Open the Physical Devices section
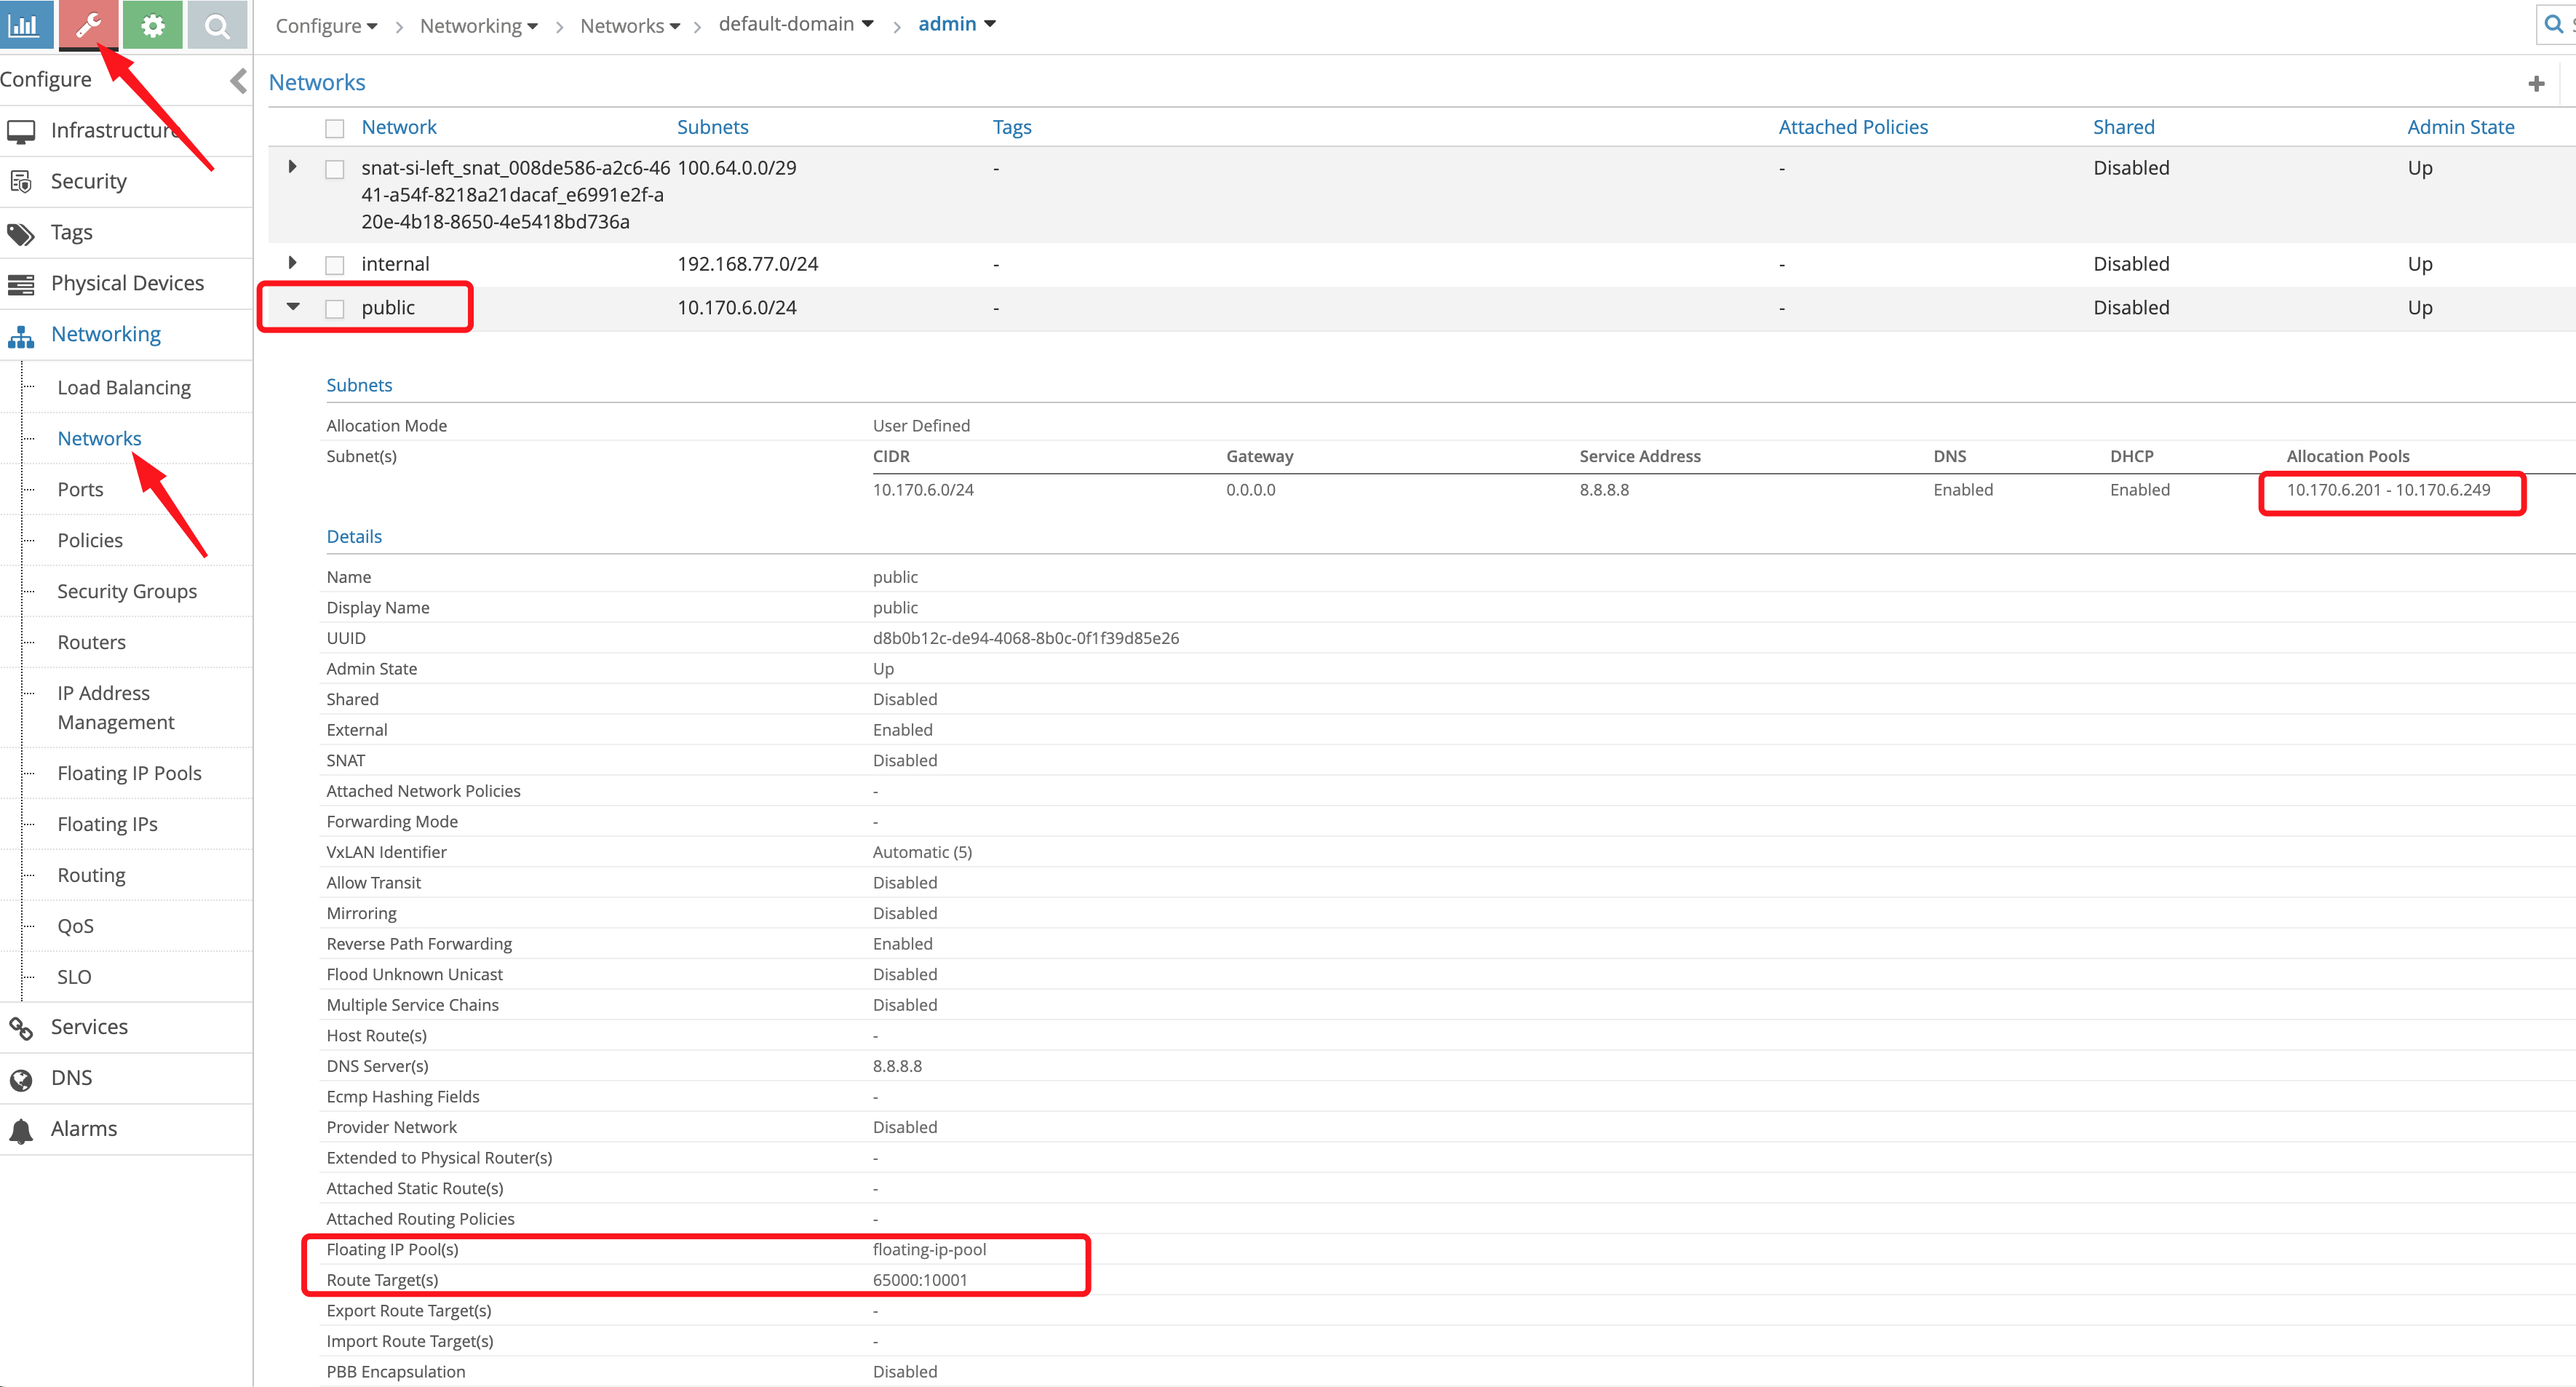2576x1387 pixels. pyautogui.click(x=127, y=283)
